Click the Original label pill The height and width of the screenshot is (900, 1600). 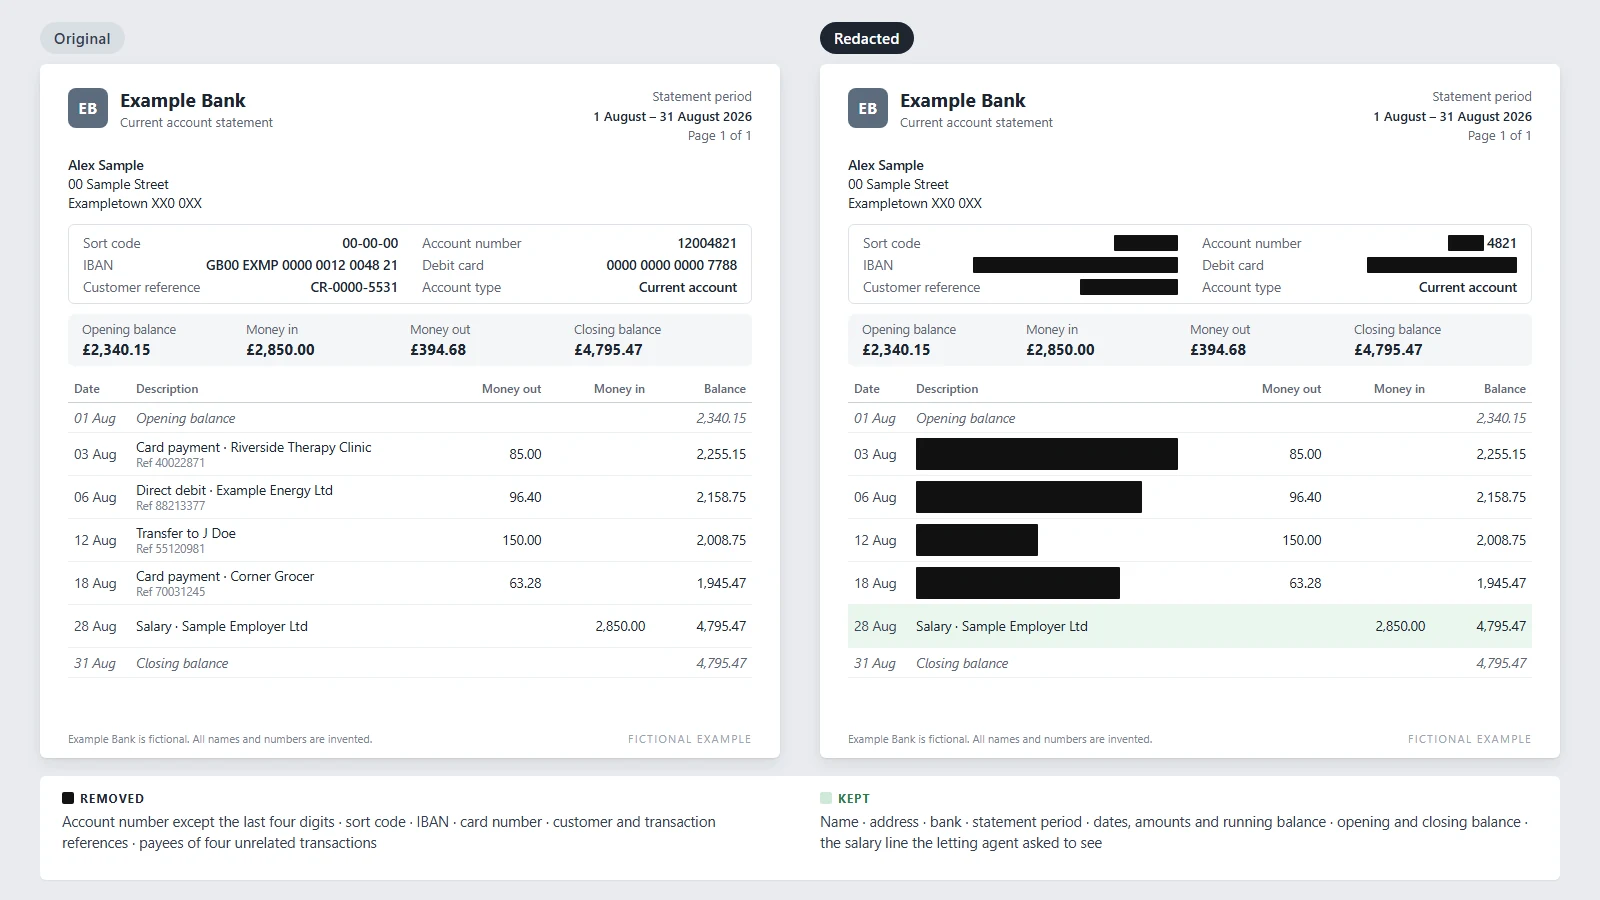[x=82, y=38]
